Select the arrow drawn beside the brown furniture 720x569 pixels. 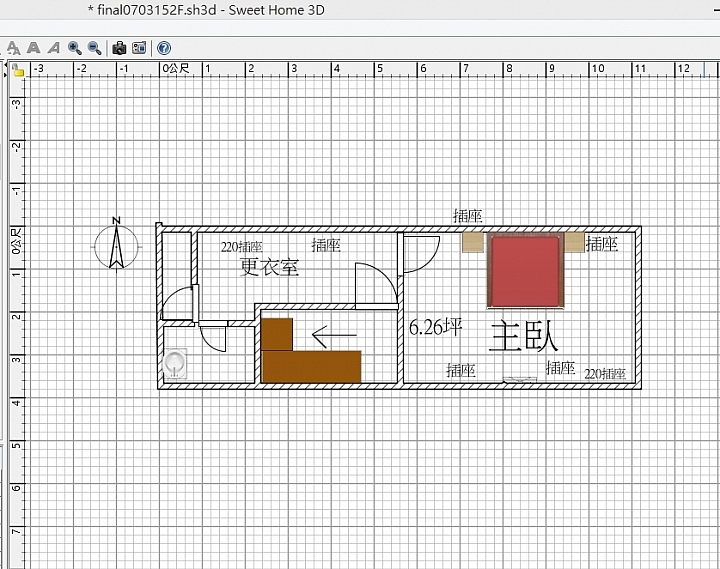[x=334, y=336]
